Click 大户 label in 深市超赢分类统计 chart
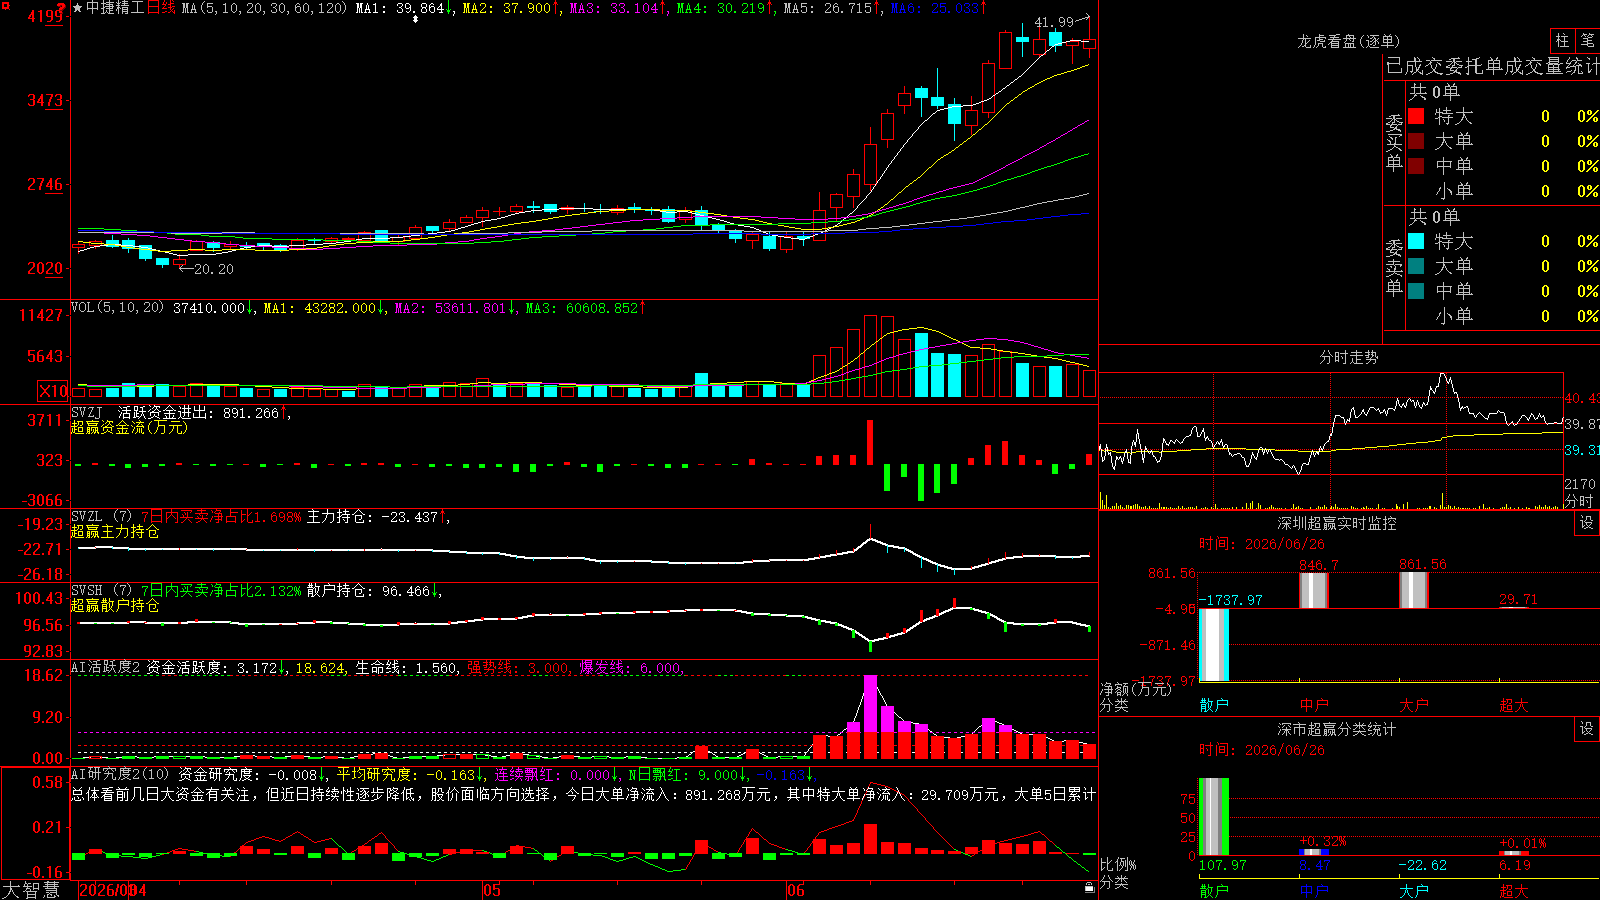Screen dimensions: 1600x900 (x=1414, y=890)
